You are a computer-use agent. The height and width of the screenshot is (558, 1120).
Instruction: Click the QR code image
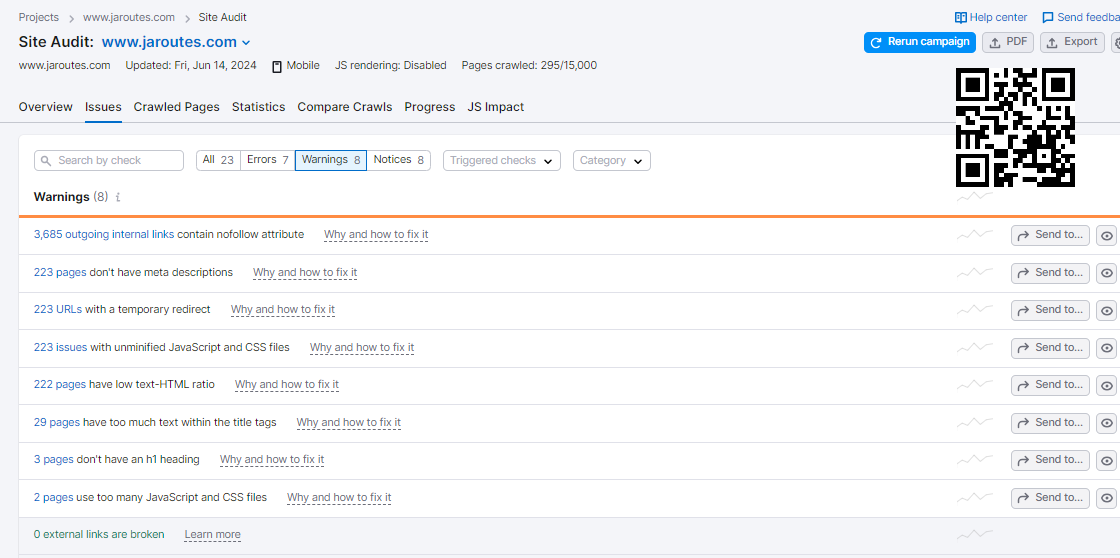click(1015, 127)
